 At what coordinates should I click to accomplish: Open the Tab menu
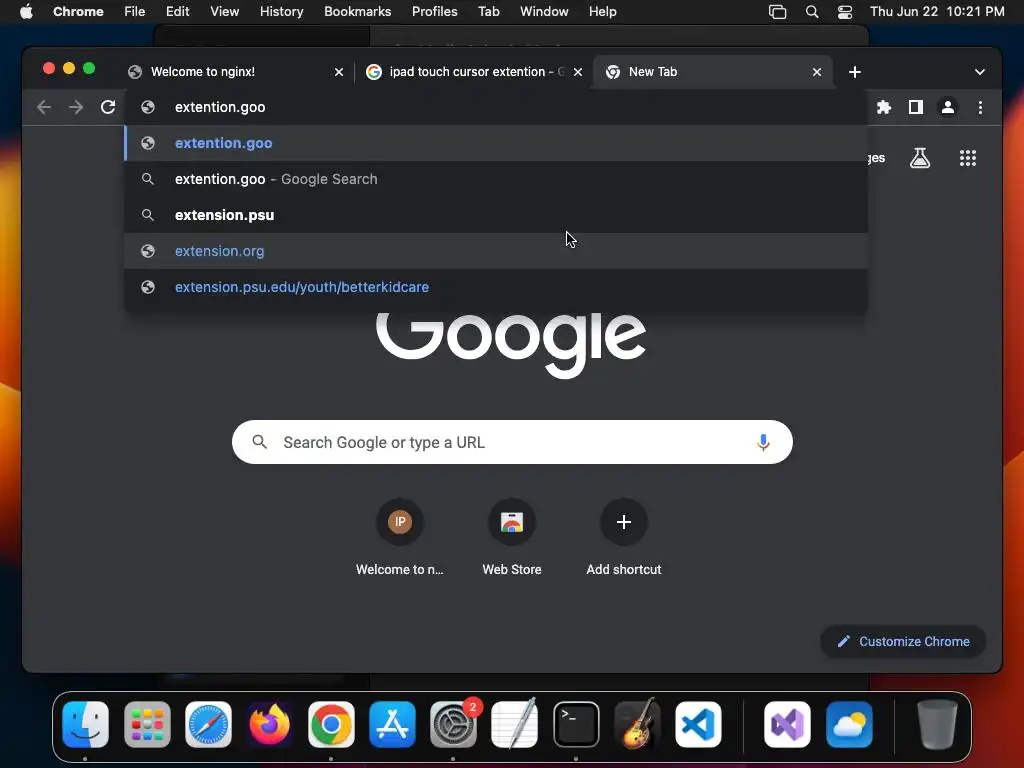coord(488,12)
